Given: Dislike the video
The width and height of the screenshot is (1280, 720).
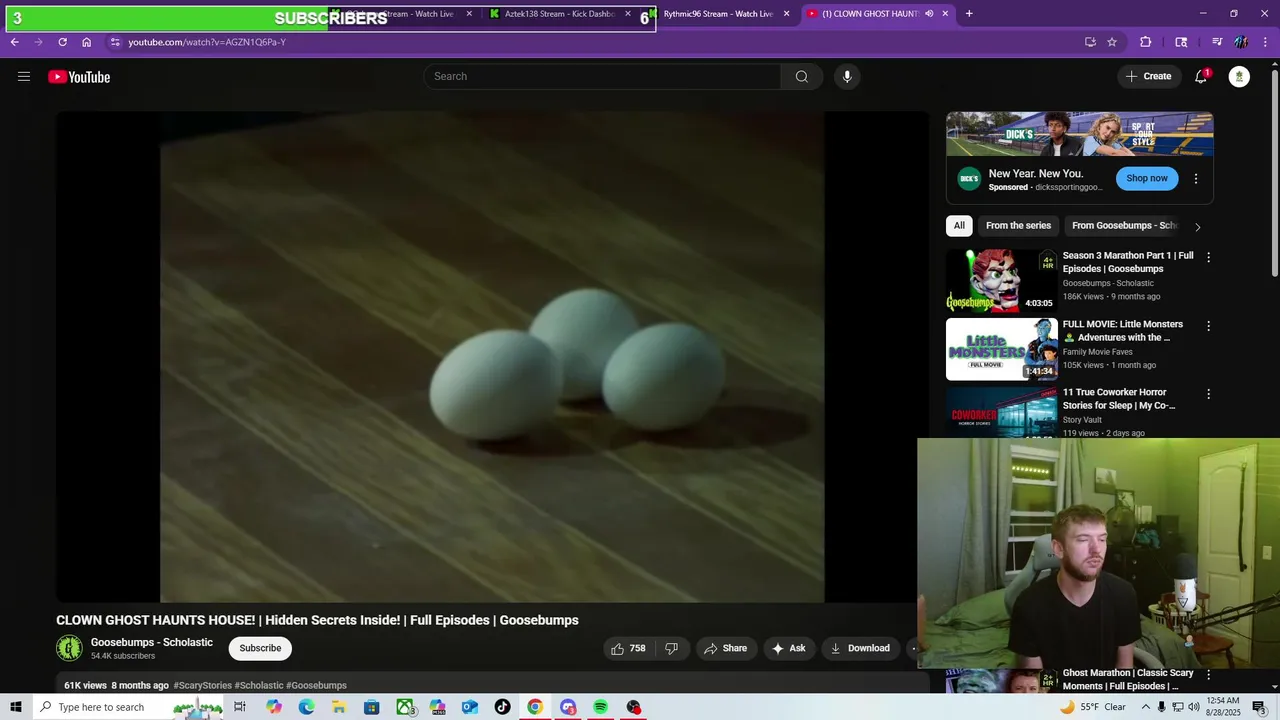Looking at the screenshot, I should point(671,648).
